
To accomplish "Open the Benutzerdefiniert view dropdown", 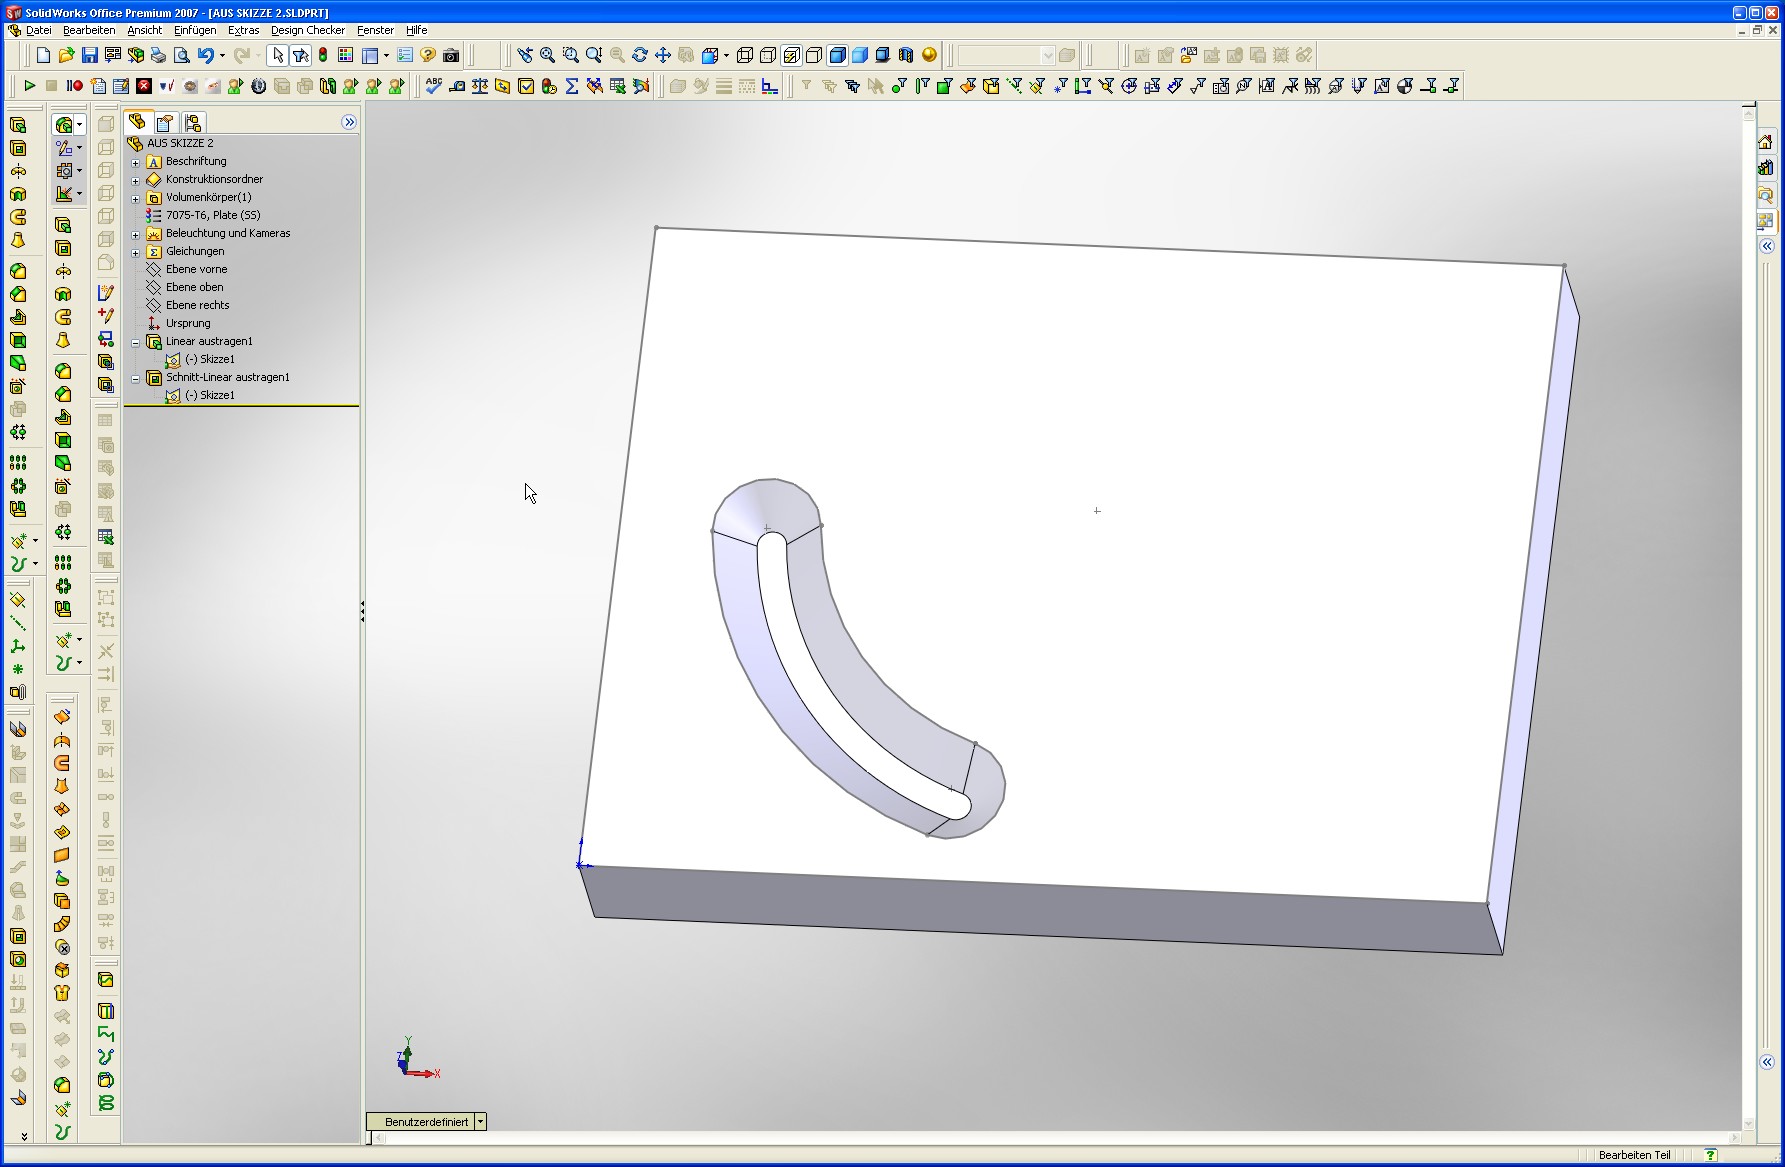I will 480,1122.
